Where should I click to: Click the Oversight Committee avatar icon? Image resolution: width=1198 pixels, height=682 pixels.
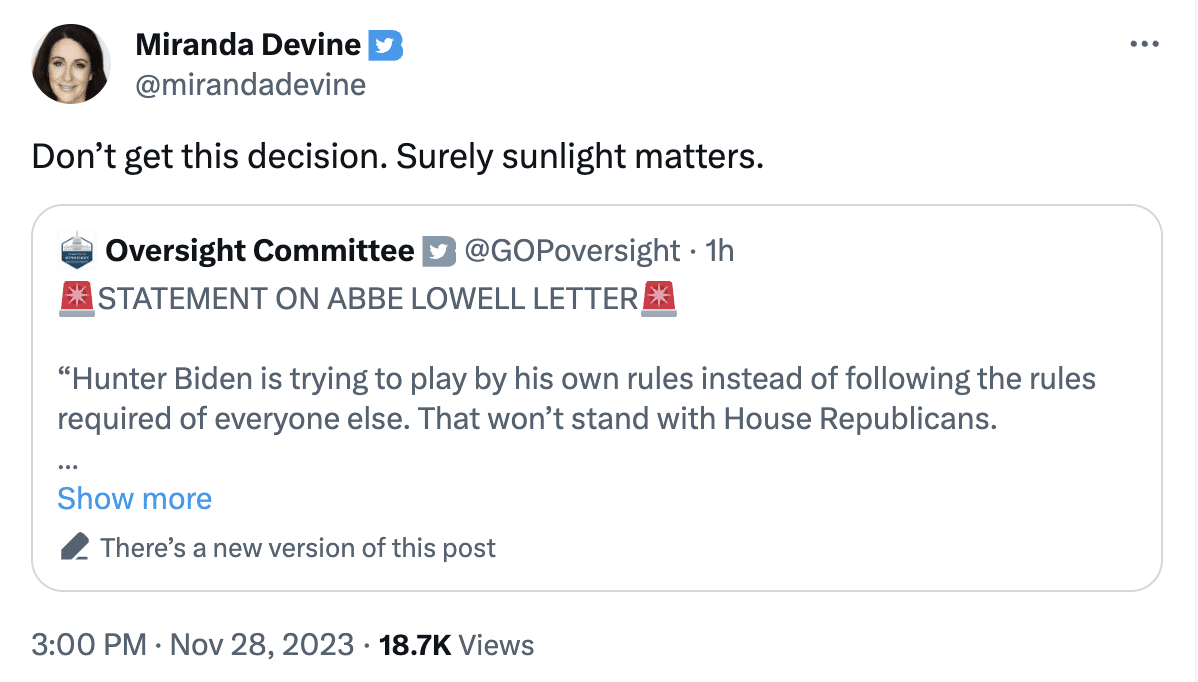pyautogui.click(x=77, y=250)
